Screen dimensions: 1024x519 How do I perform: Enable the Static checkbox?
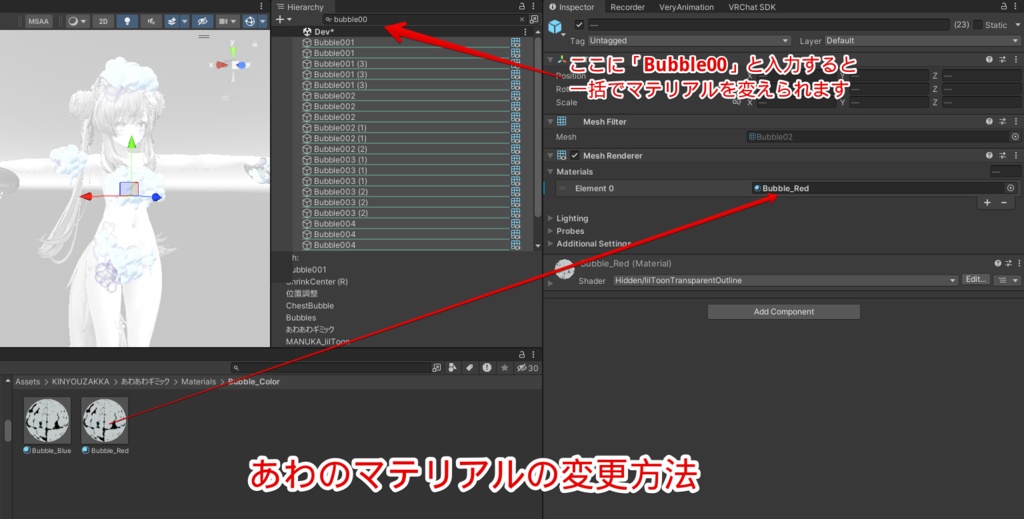click(978, 25)
